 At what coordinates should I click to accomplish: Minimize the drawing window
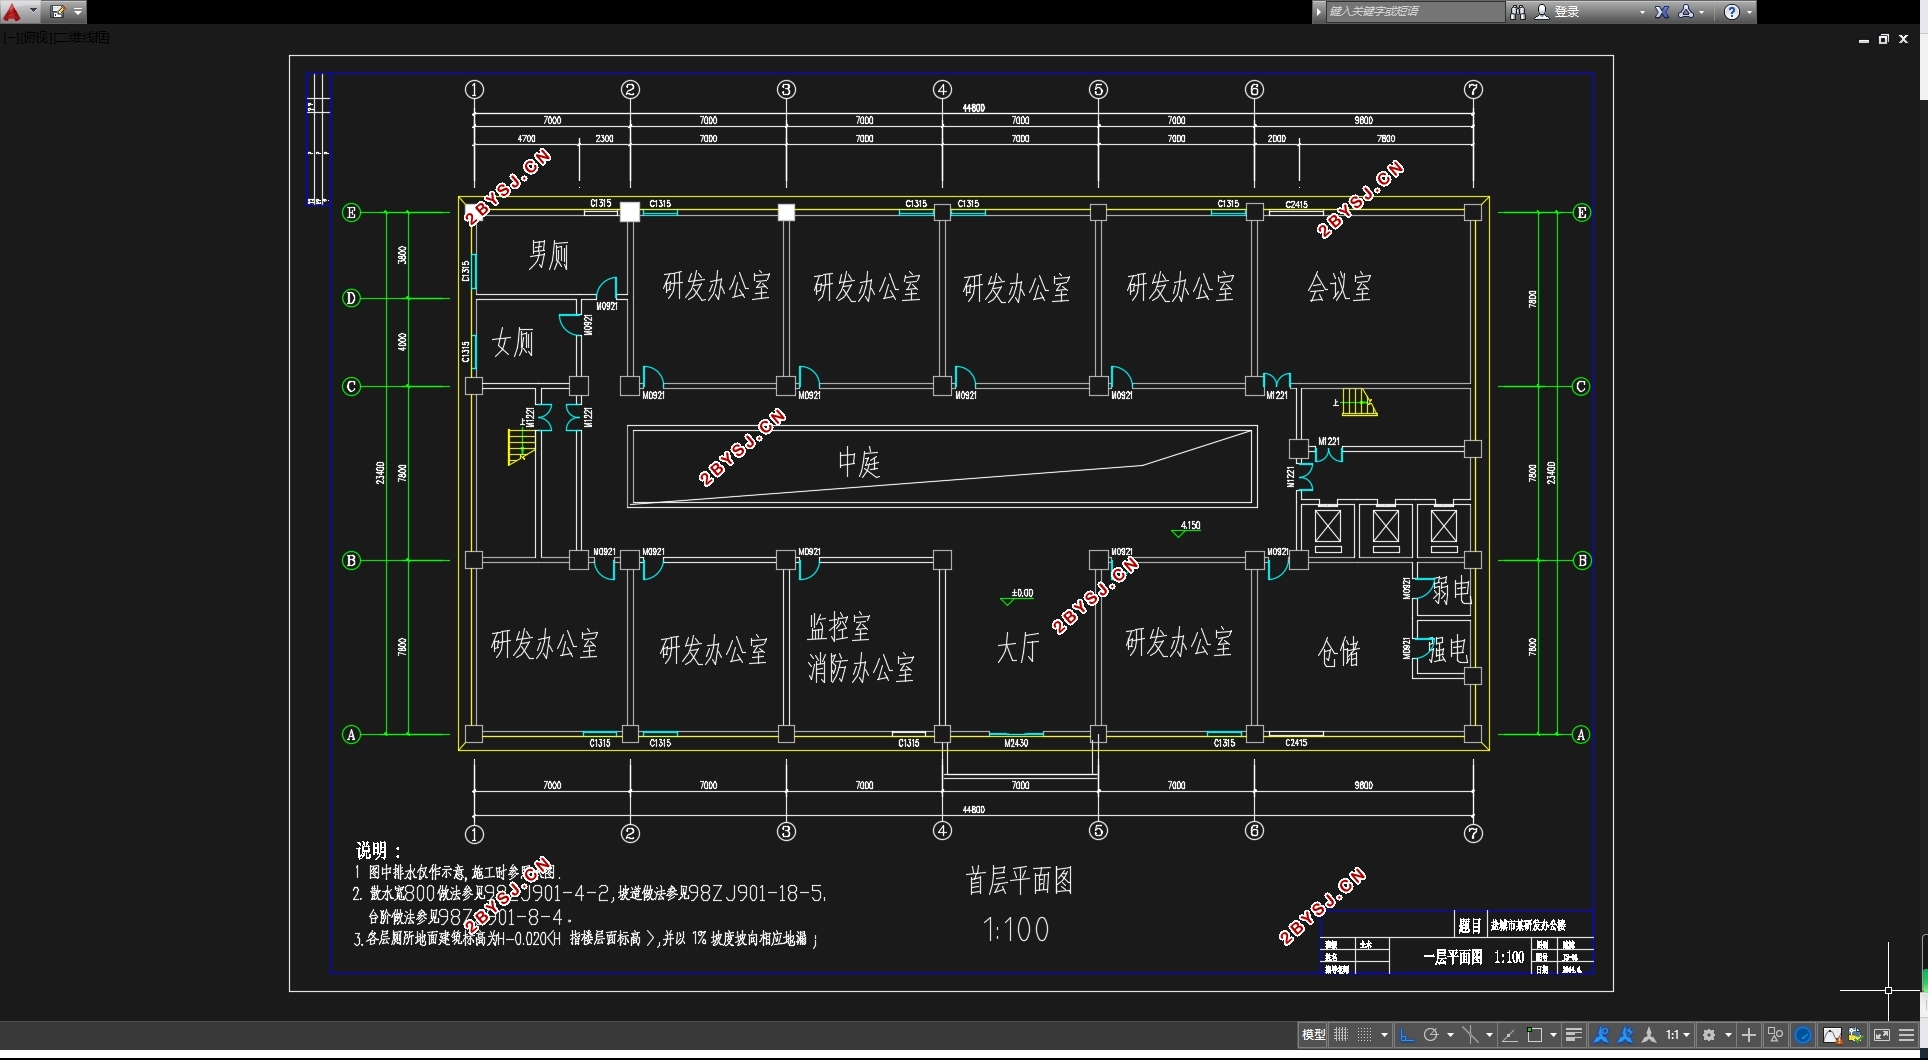tap(1864, 40)
